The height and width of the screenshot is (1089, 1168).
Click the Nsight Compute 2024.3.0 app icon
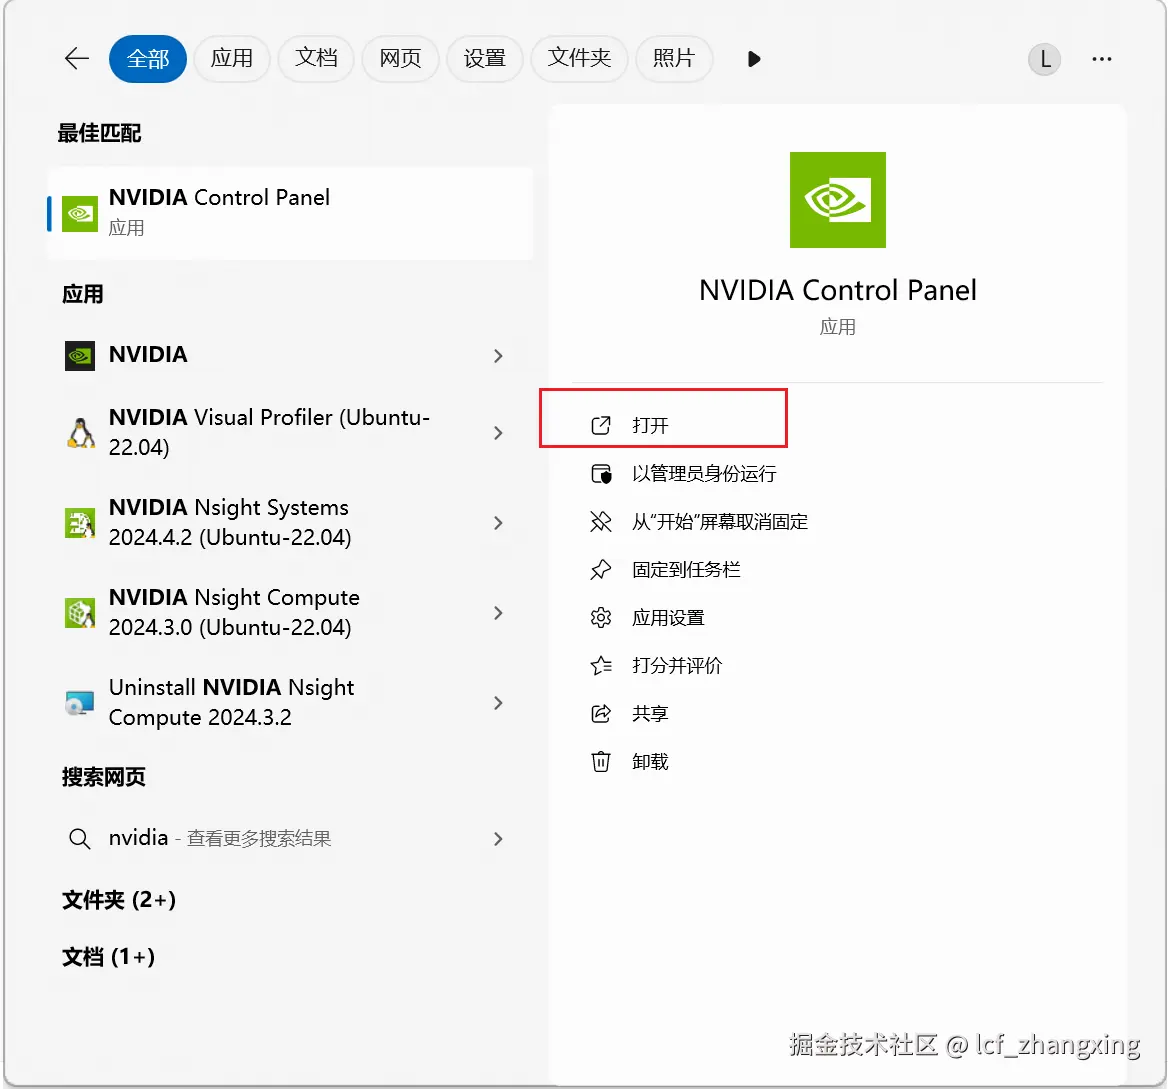click(80, 613)
